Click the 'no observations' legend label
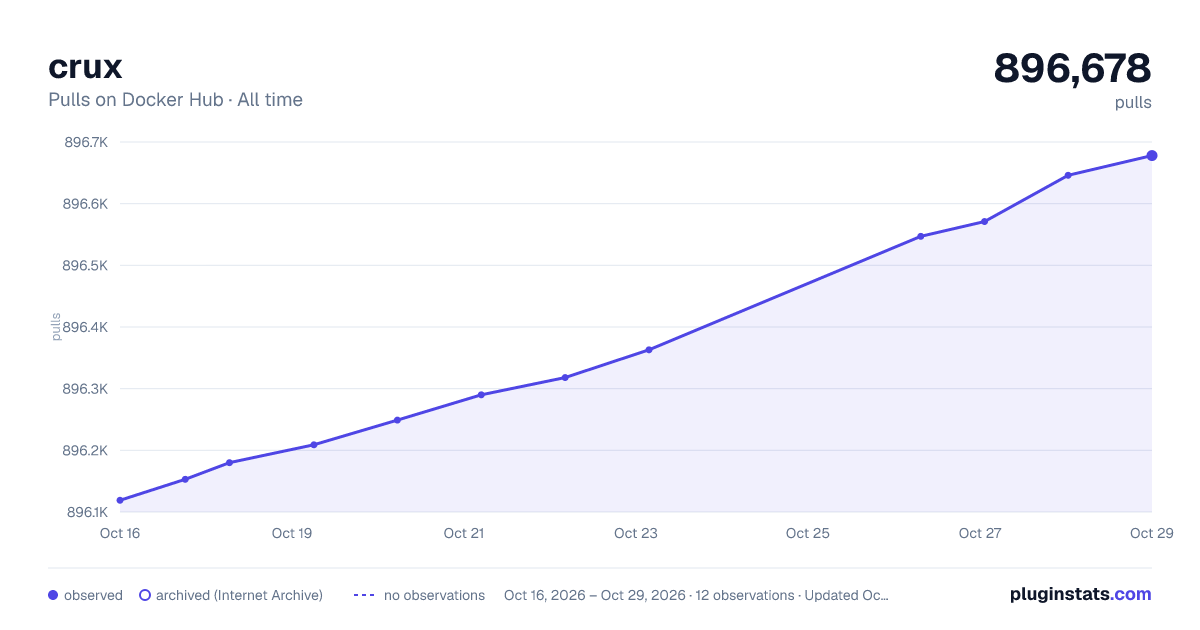Screen dimensions: 1200x630 pyautogui.click(x=434, y=595)
